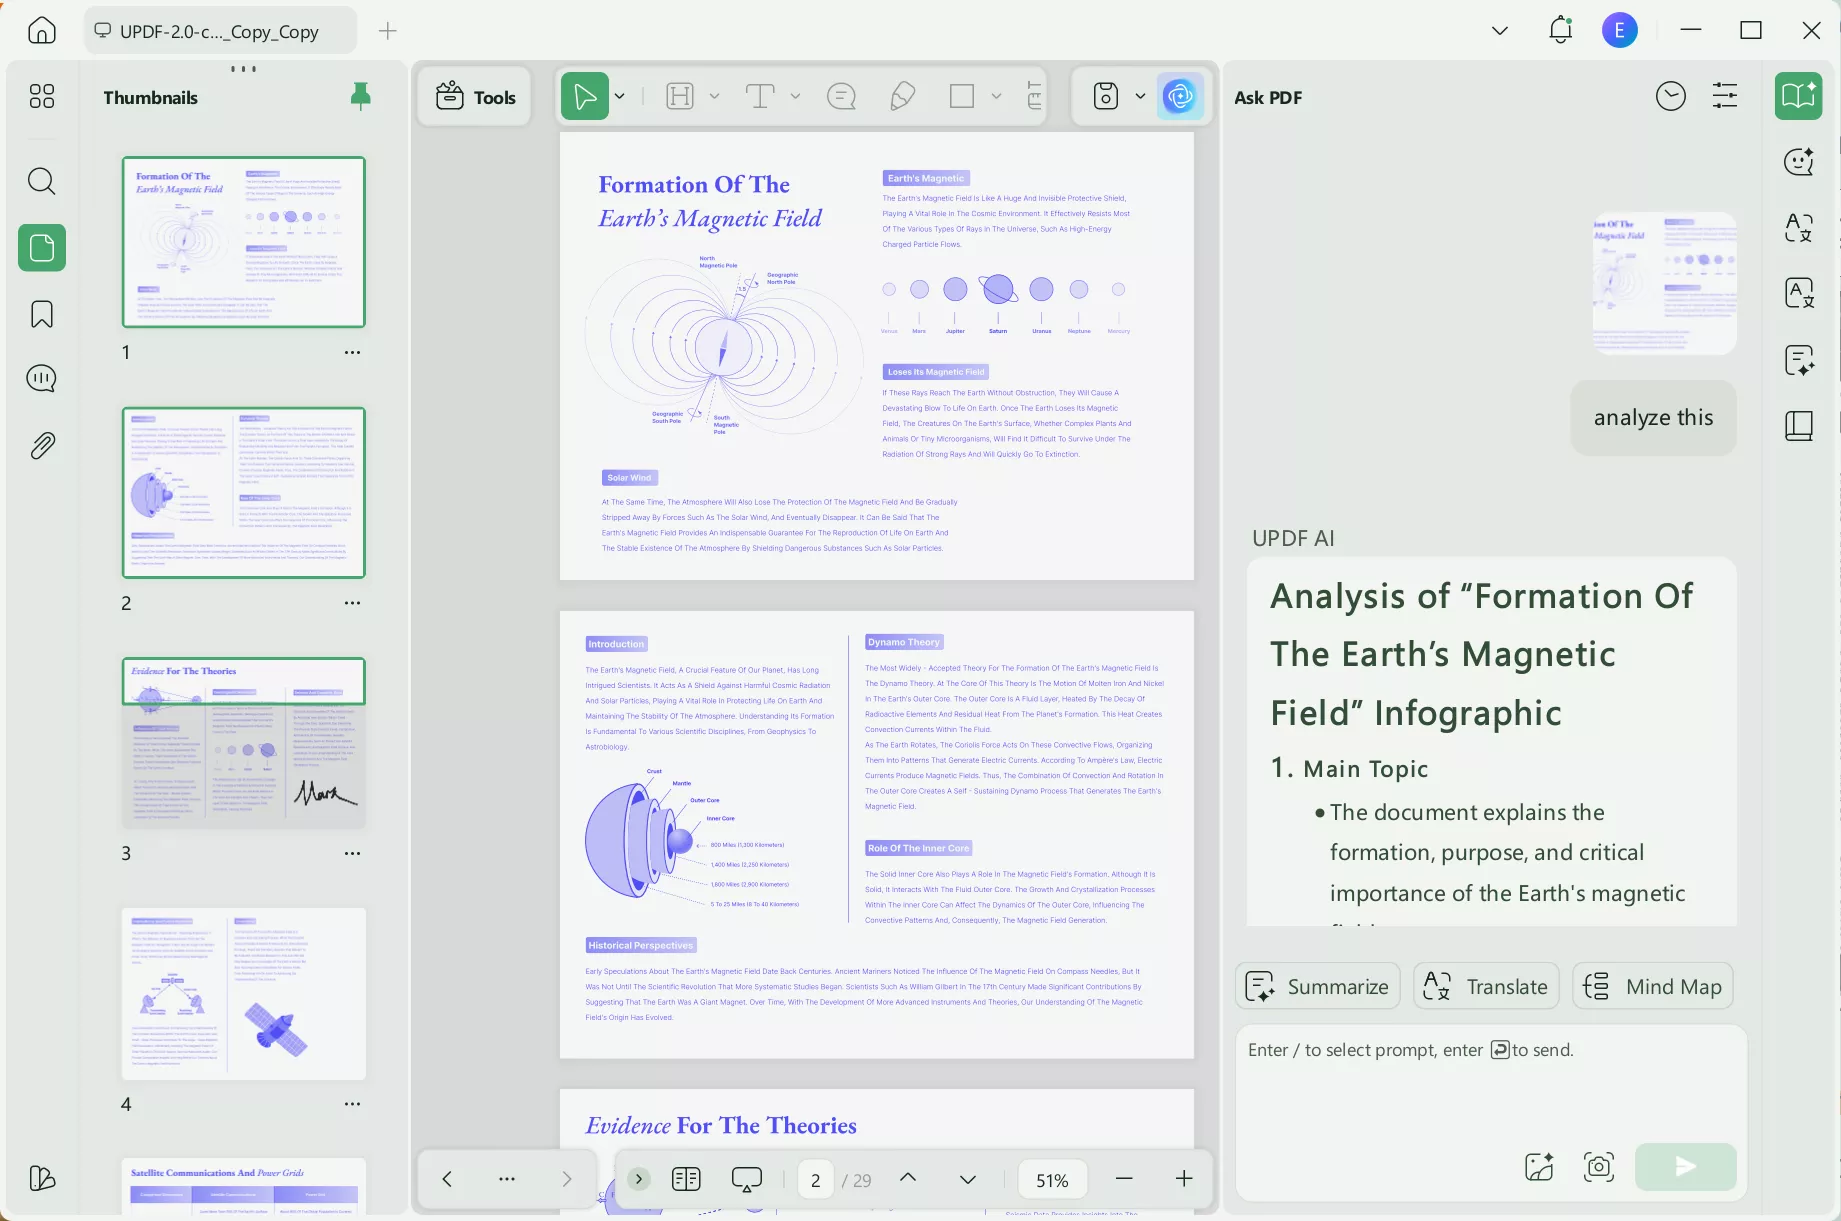
Task: Go to the next page with the down arrow
Action: coord(968,1179)
